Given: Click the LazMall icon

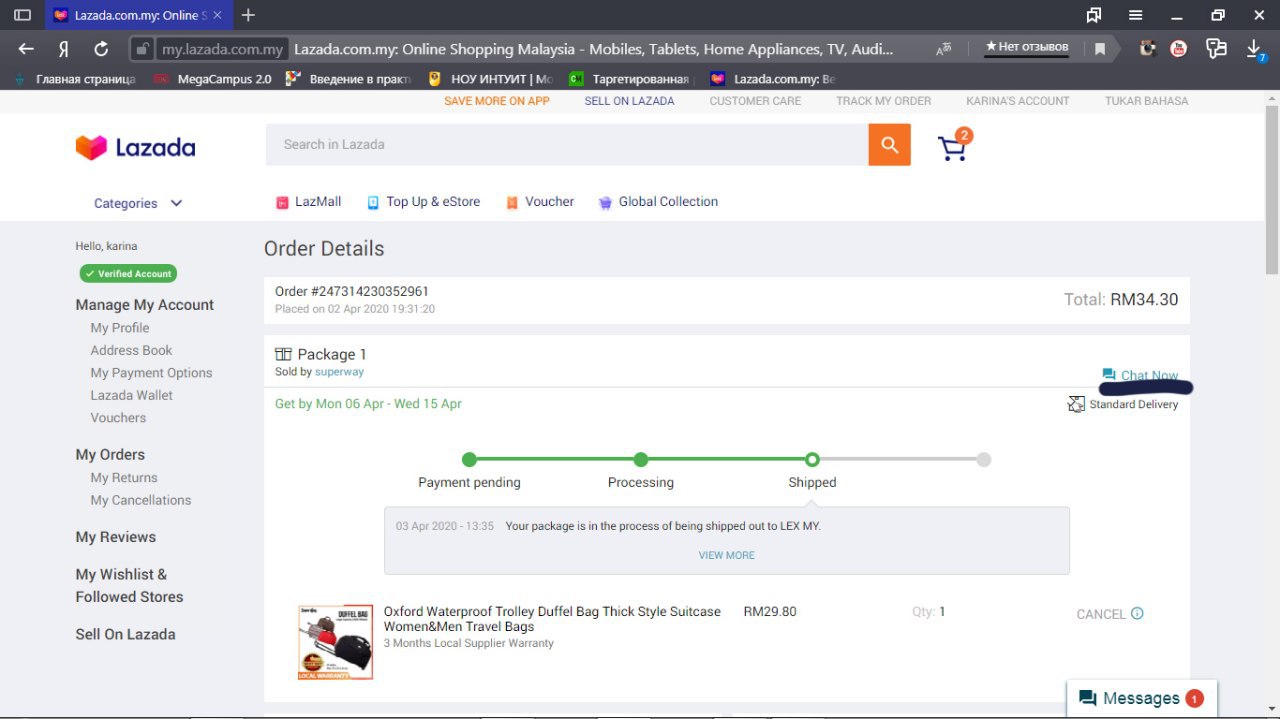Looking at the screenshot, I should (282, 202).
